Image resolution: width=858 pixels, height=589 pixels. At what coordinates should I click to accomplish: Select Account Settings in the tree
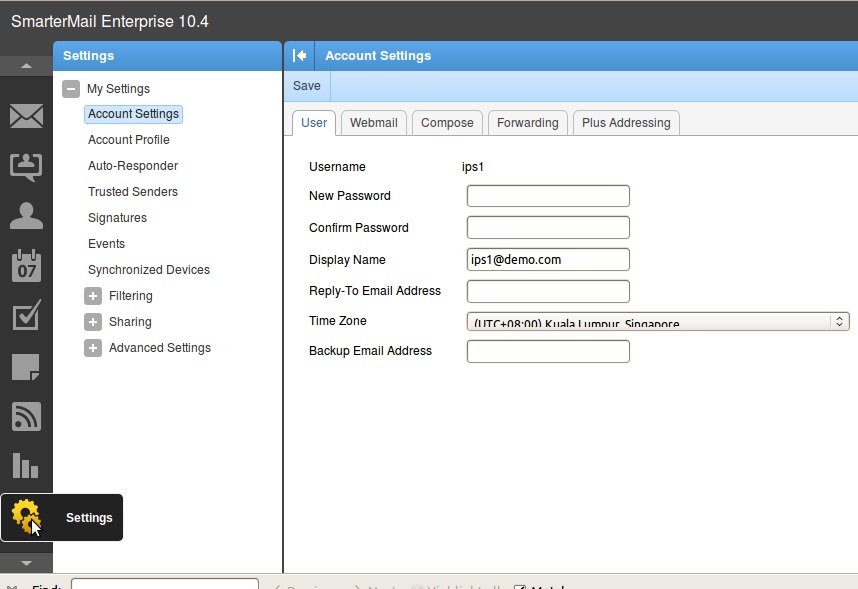[134, 114]
